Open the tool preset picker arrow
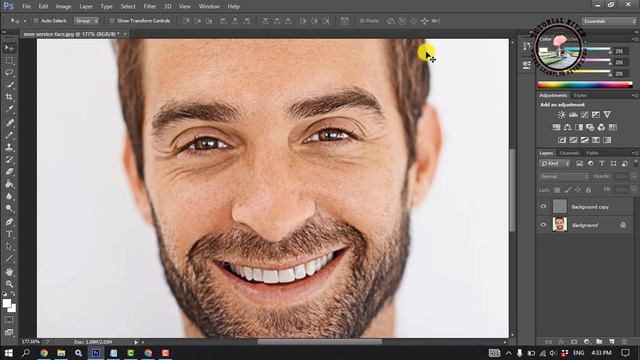Image resolution: width=640 pixels, height=360 pixels. tap(24, 21)
